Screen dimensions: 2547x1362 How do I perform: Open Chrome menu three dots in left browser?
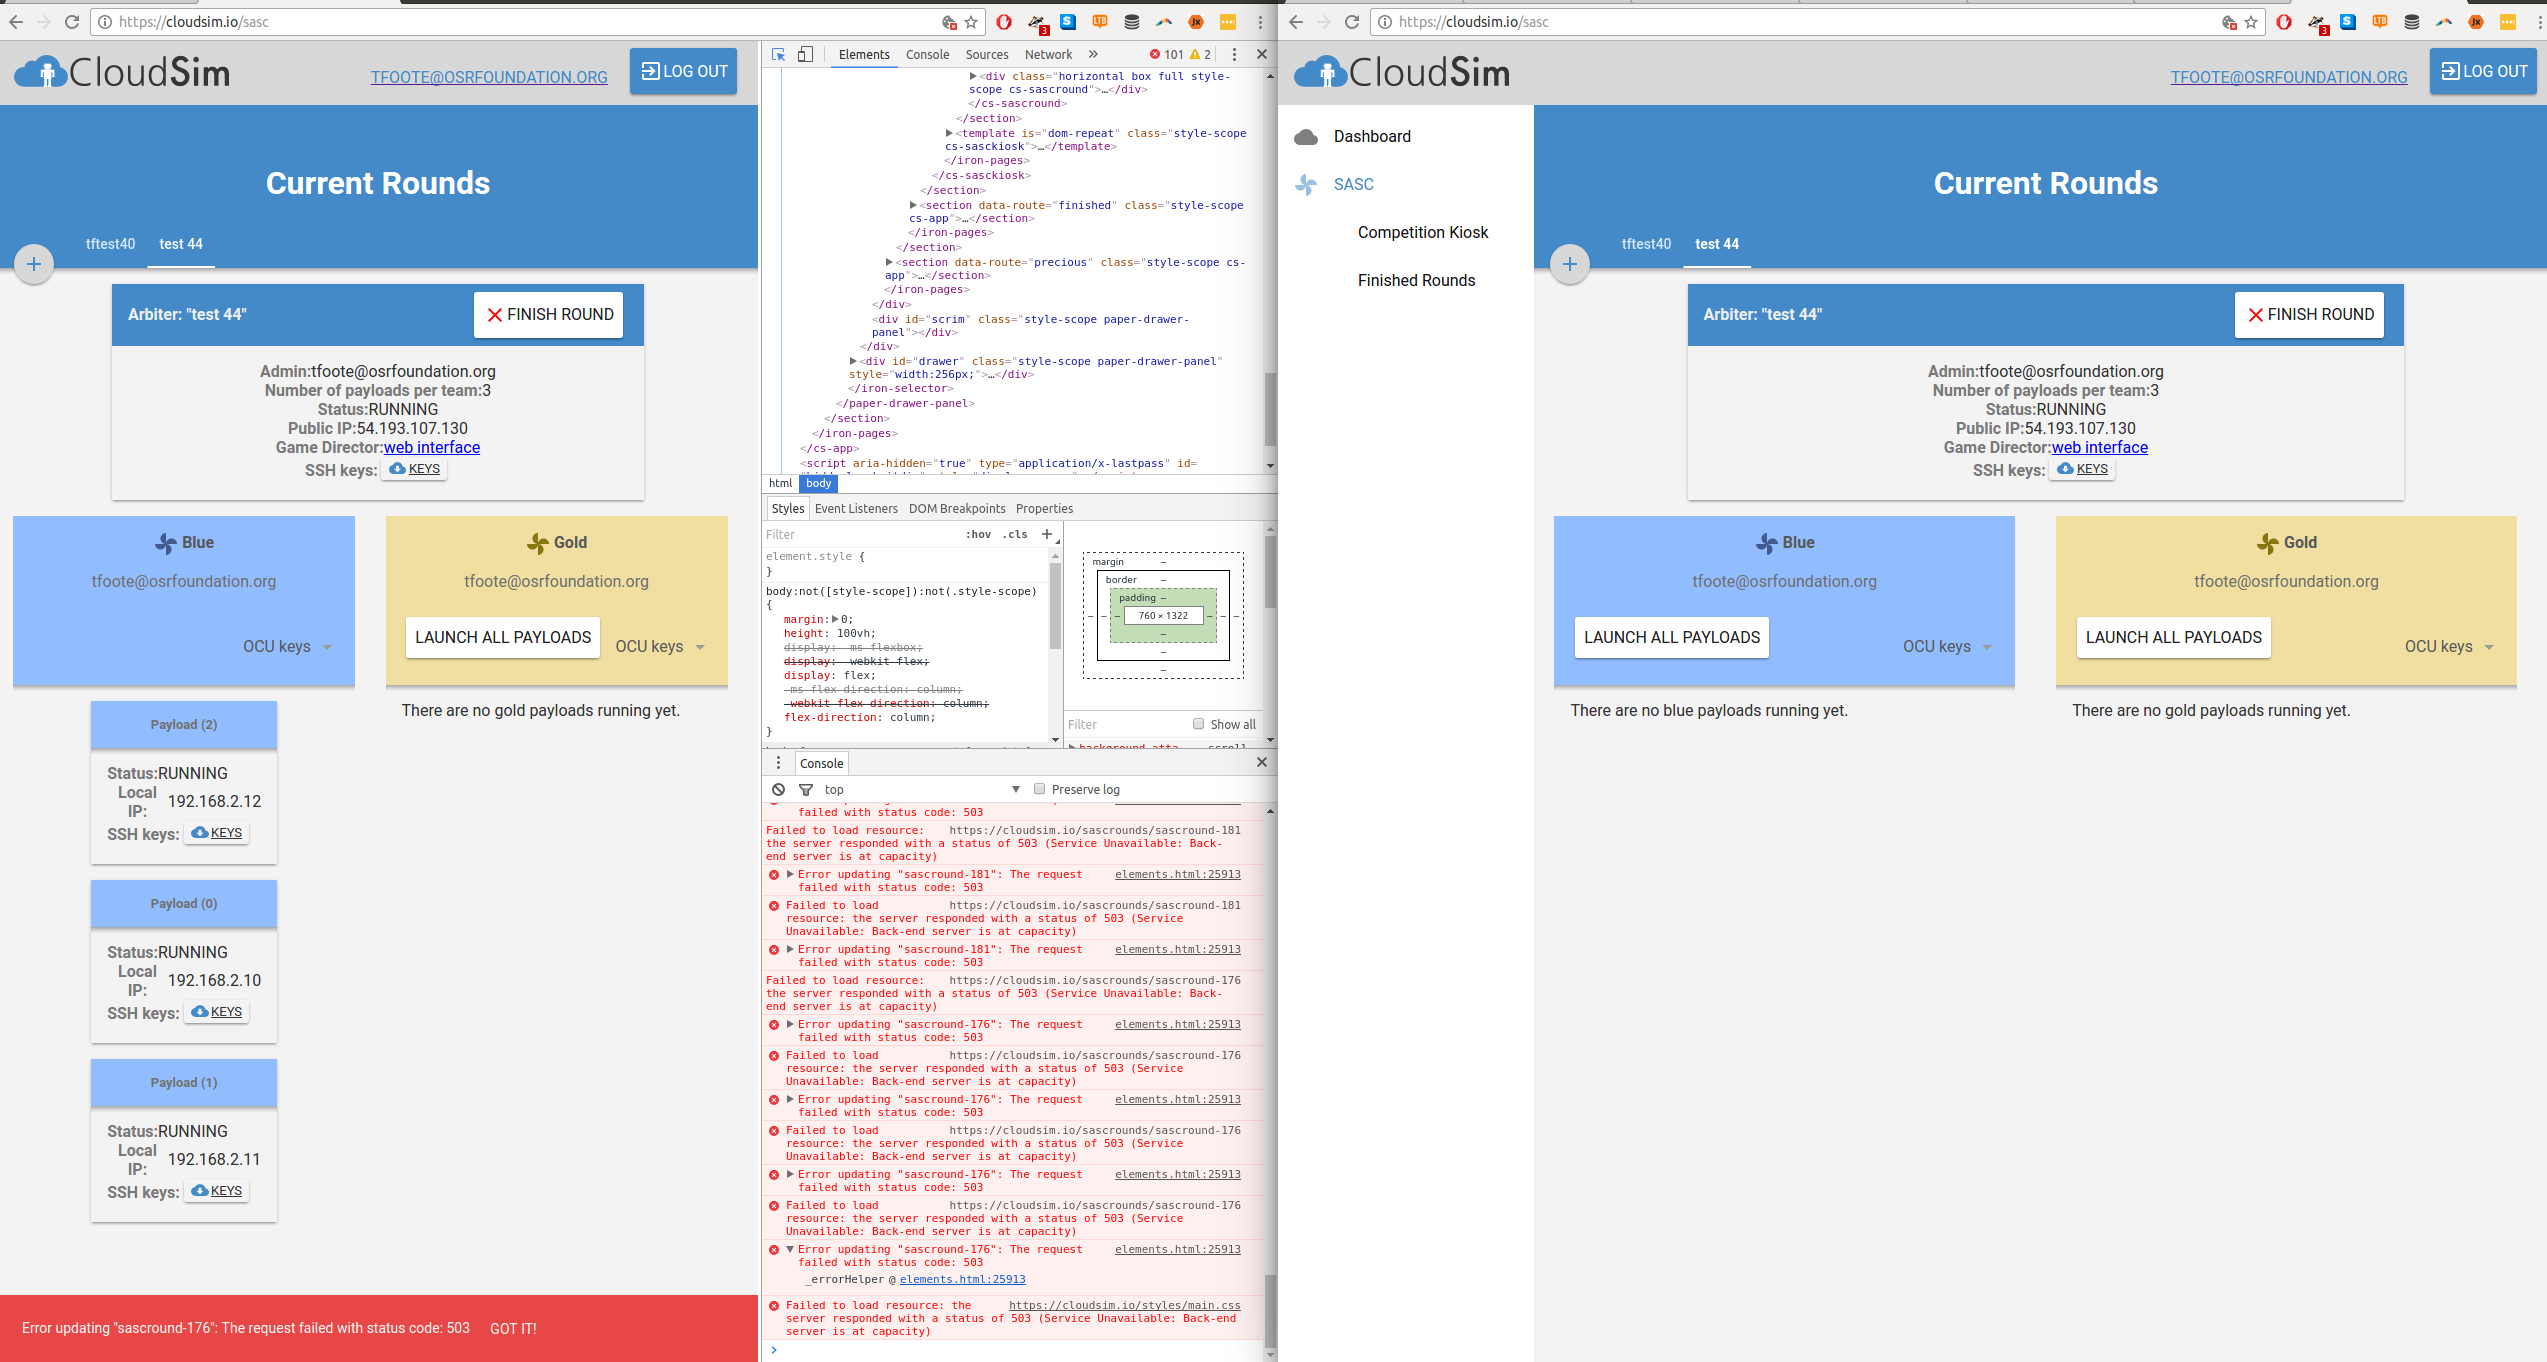[x=1260, y=22]
